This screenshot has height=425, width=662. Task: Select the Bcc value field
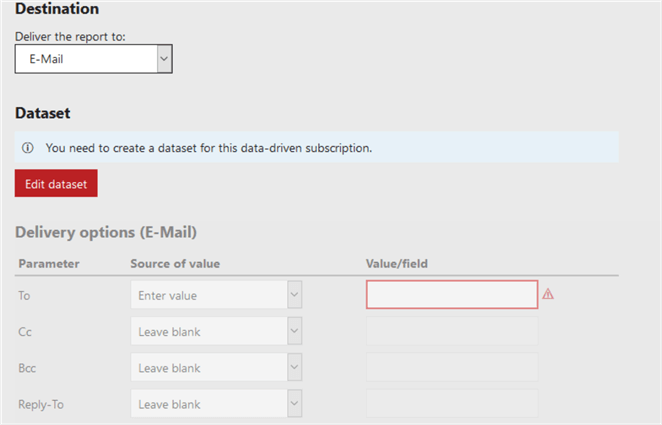pos(452,368)
